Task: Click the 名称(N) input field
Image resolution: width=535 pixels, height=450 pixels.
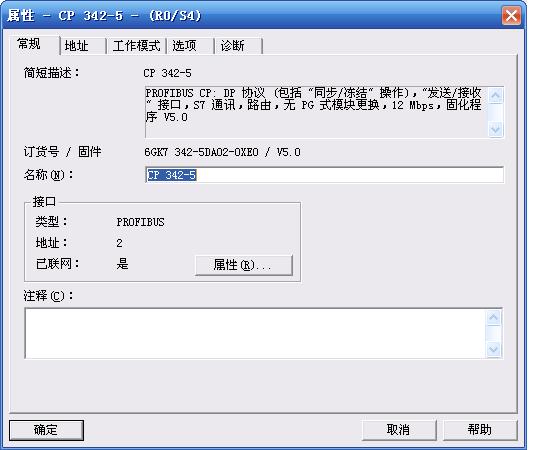Action: point(324,175)
